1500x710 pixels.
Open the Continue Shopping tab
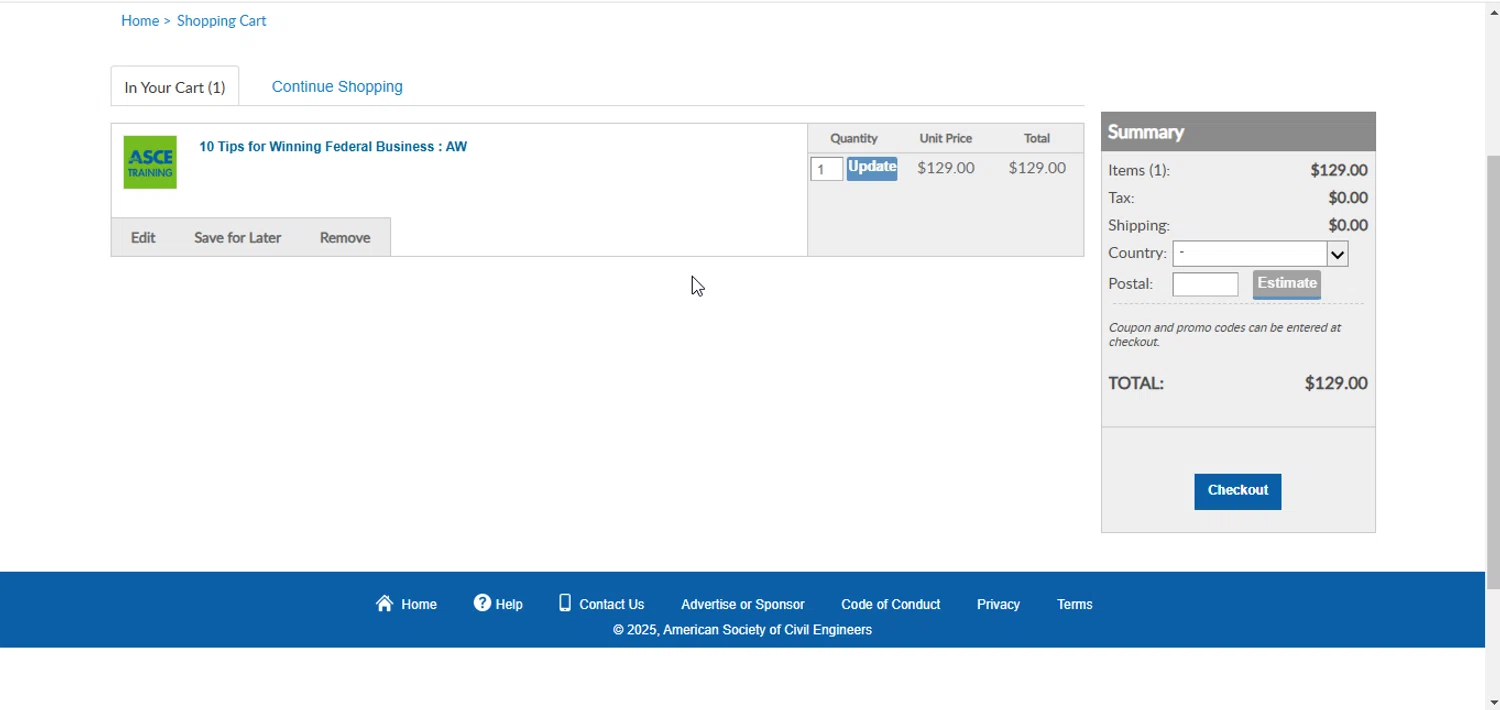[337, 87]
